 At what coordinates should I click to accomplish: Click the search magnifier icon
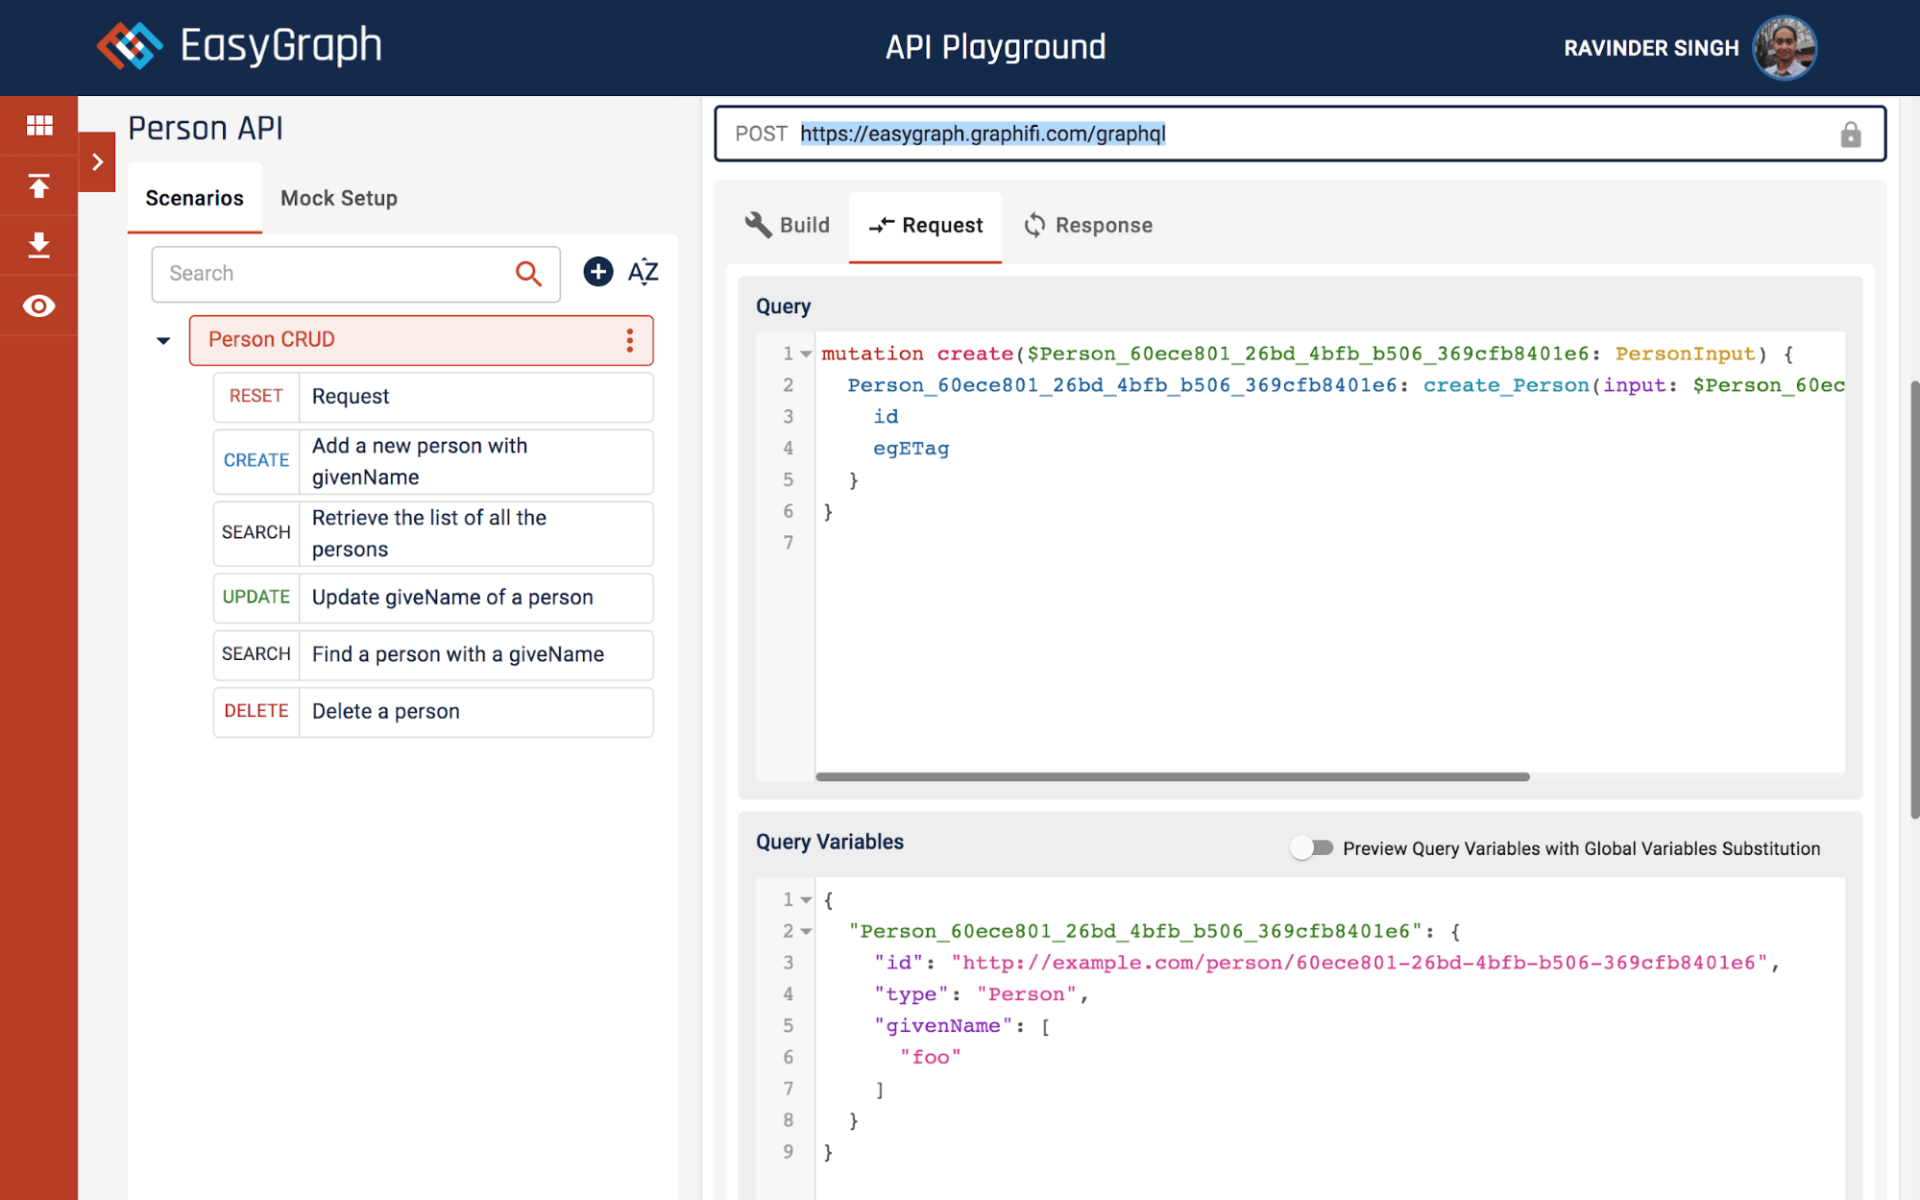point(528,274)
